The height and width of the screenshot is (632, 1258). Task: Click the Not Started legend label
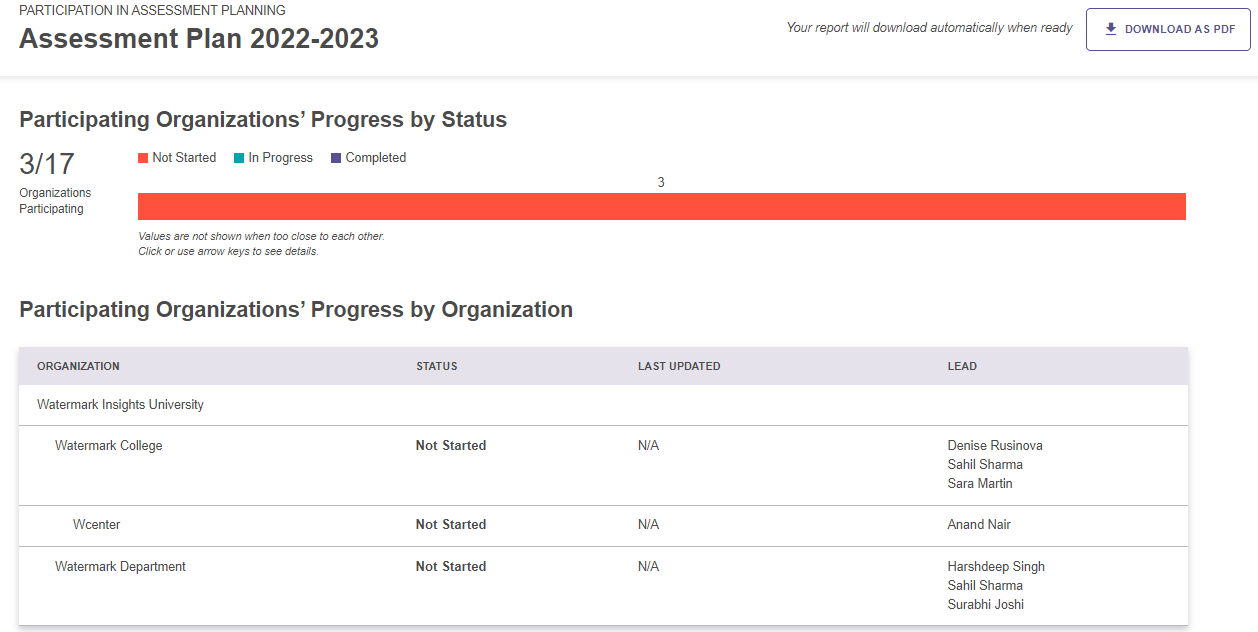(184, 158)
